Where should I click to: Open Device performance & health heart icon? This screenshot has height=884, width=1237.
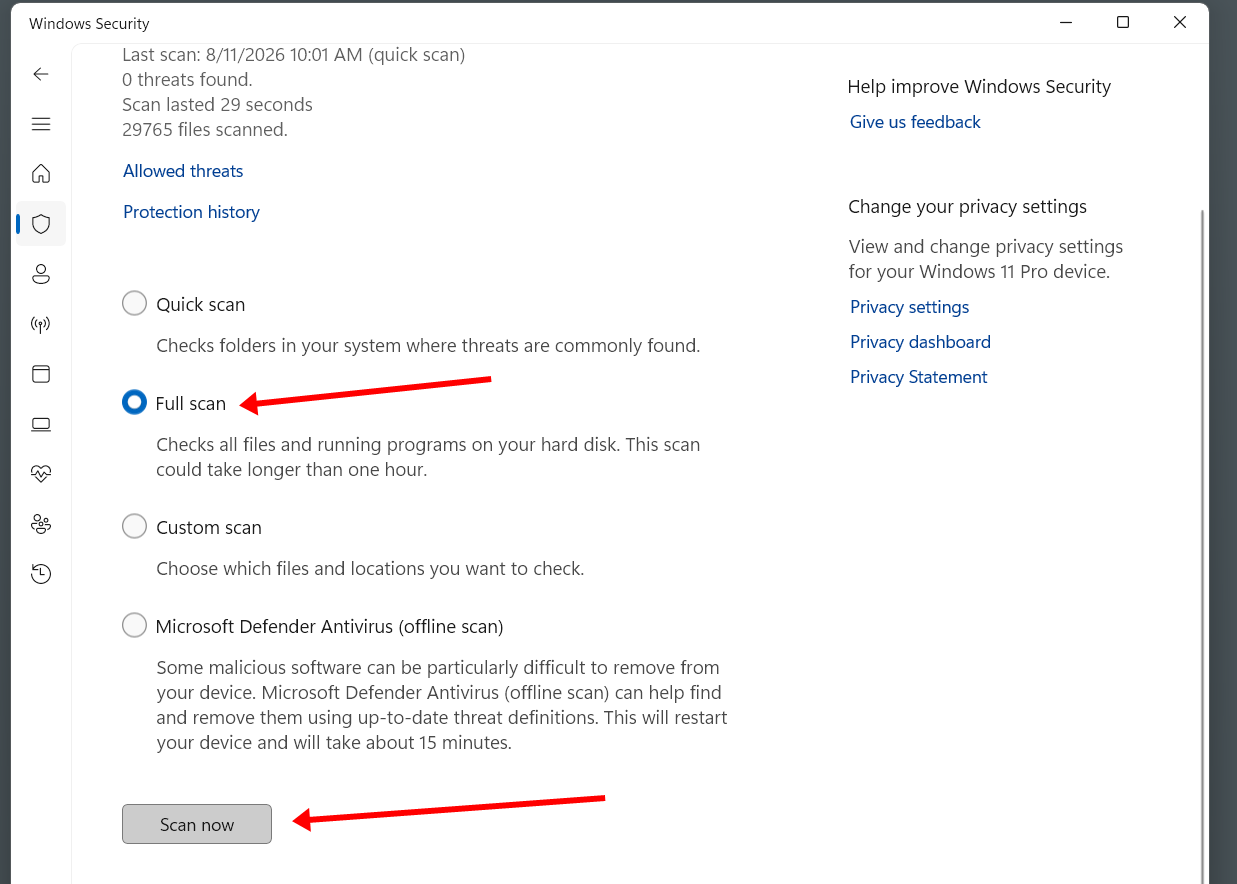[x=41, y=474]
